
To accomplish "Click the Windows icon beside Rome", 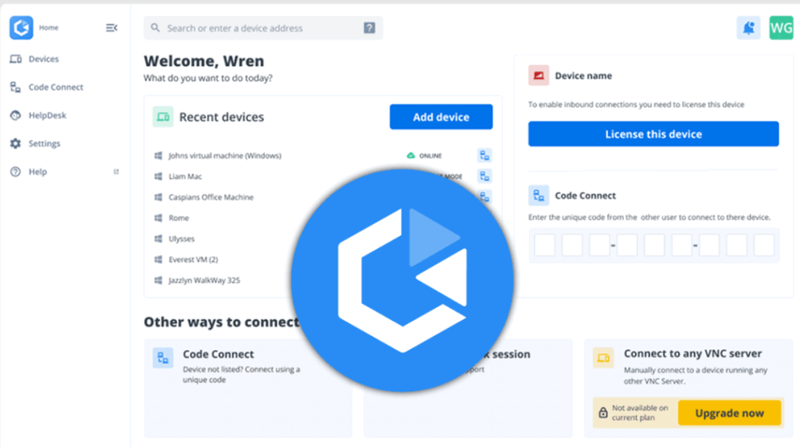I will point(158,218).
